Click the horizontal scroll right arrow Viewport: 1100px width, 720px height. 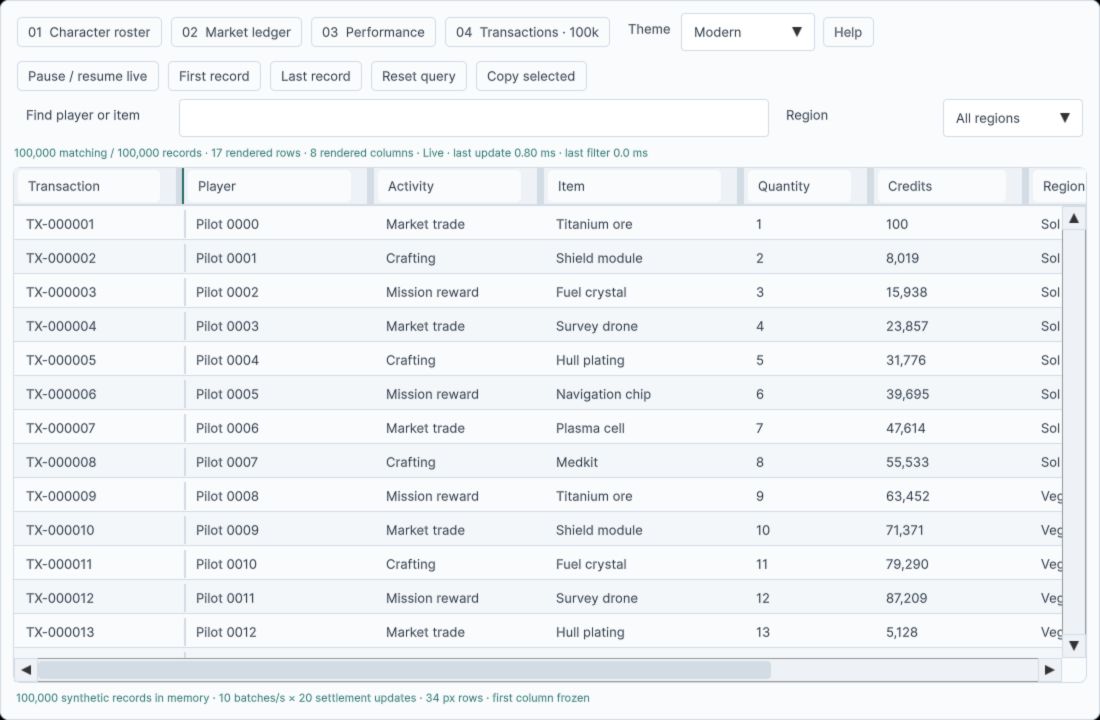pyautogui.click(x=1049, y=670)
